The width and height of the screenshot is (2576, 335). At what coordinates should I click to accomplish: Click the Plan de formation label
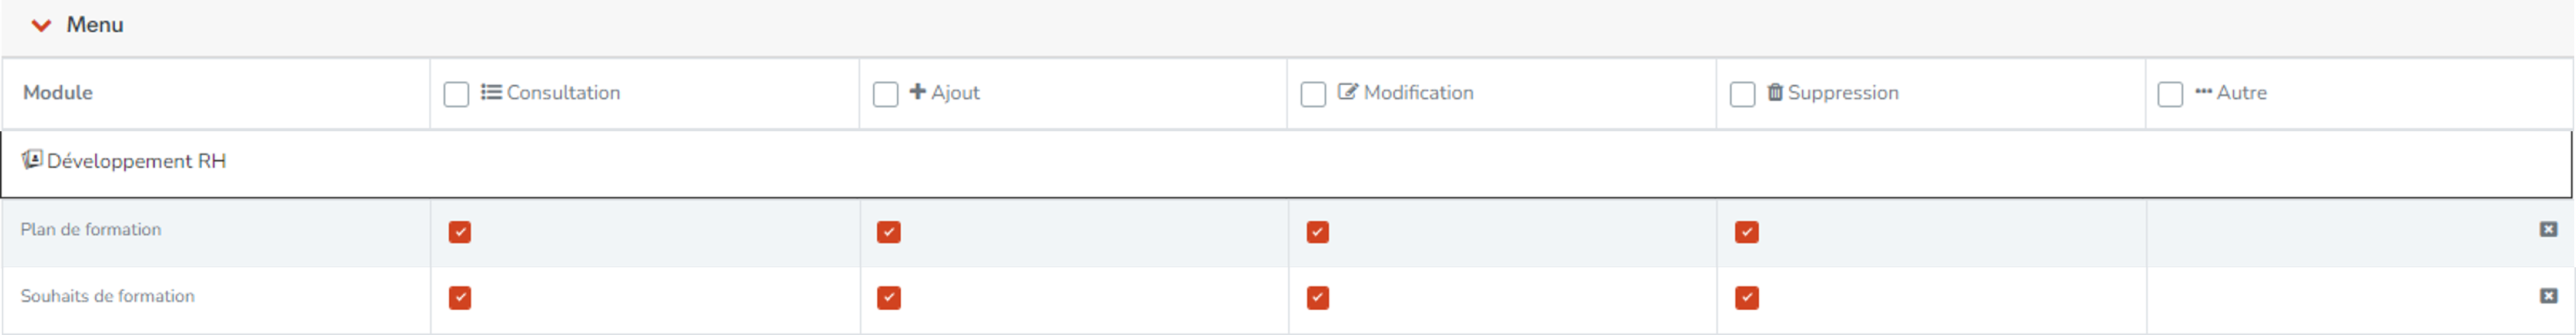[91, 229]
